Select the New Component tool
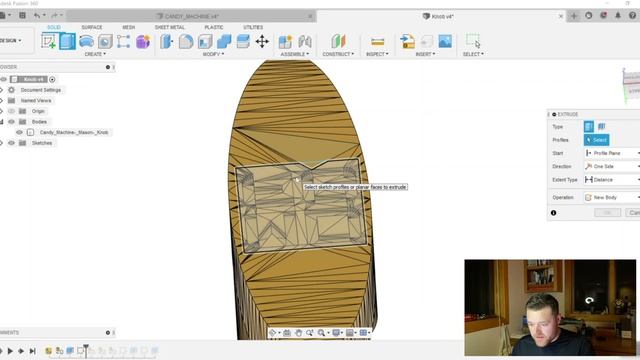This screenshot has height=360, width=640. click(x=285, y=42)
